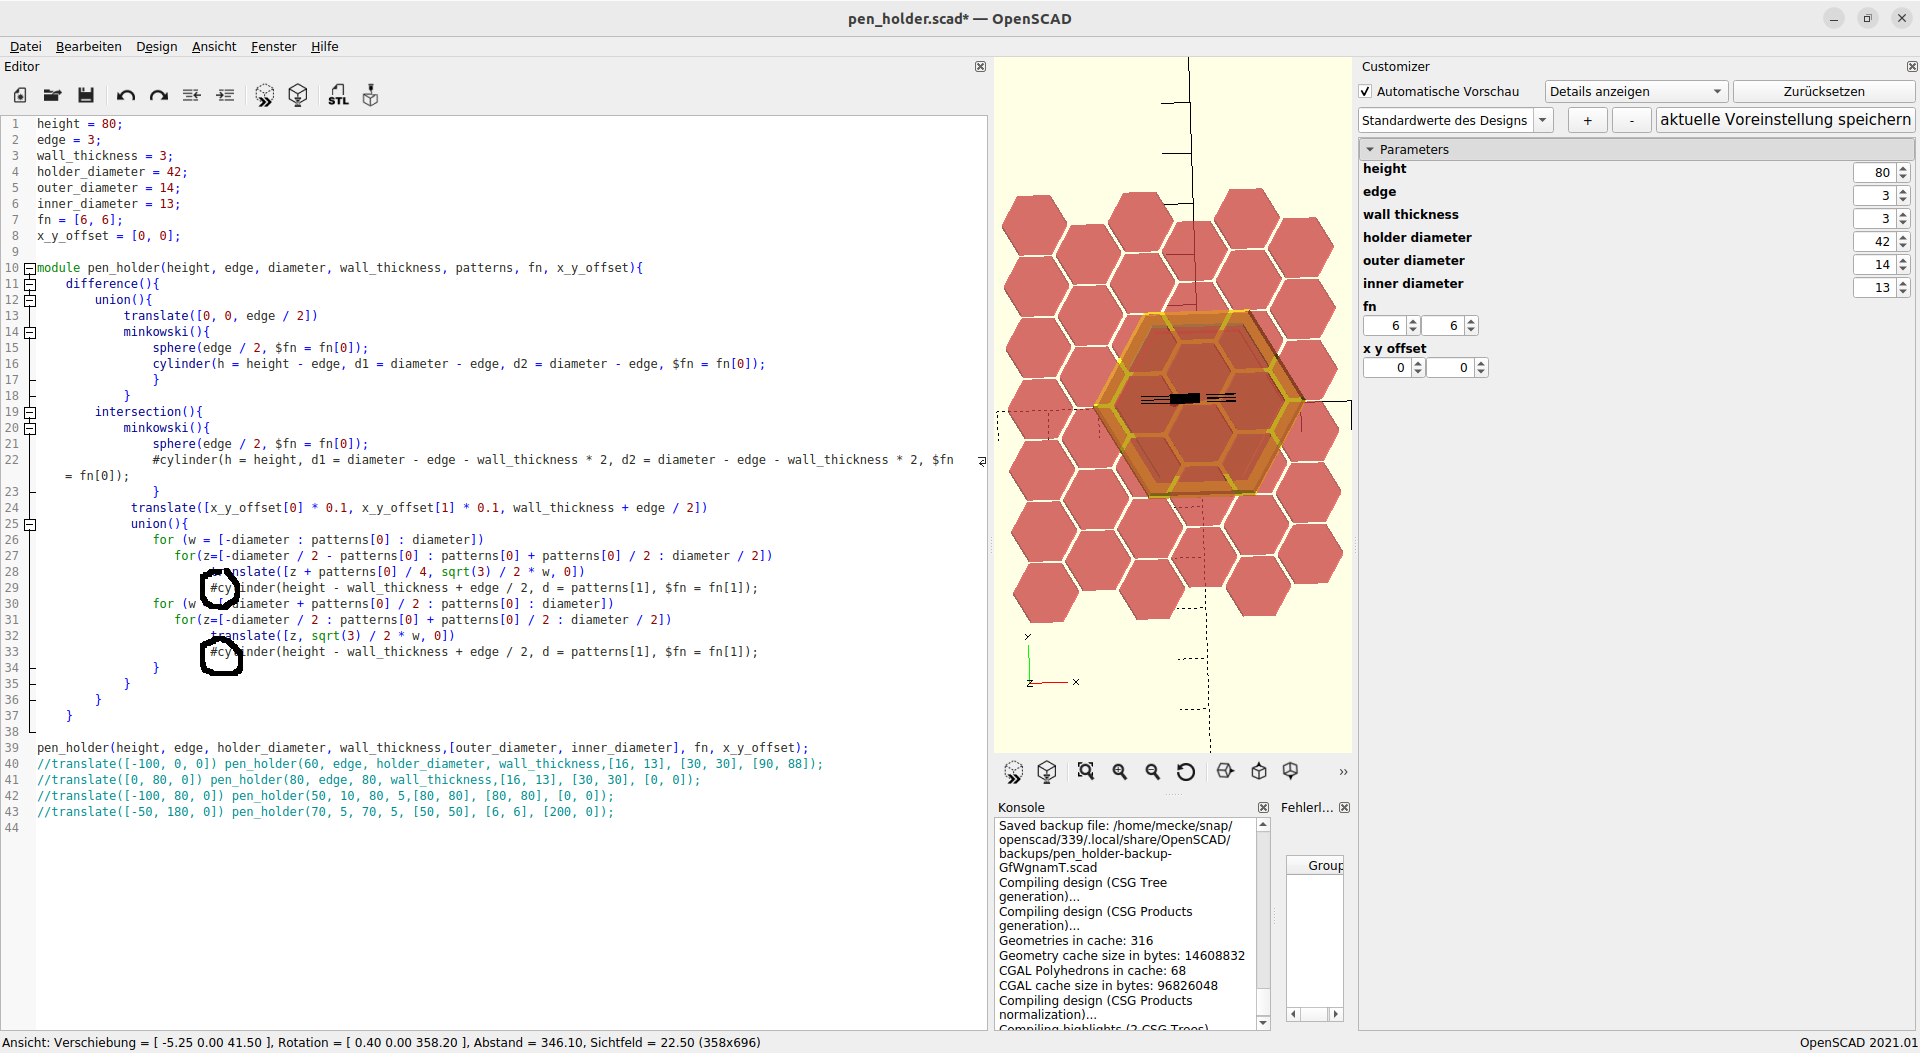This screenshot has height=1053, width=1920.
Task: Collapse the intersection block fold marker
Action: point(30,412)
